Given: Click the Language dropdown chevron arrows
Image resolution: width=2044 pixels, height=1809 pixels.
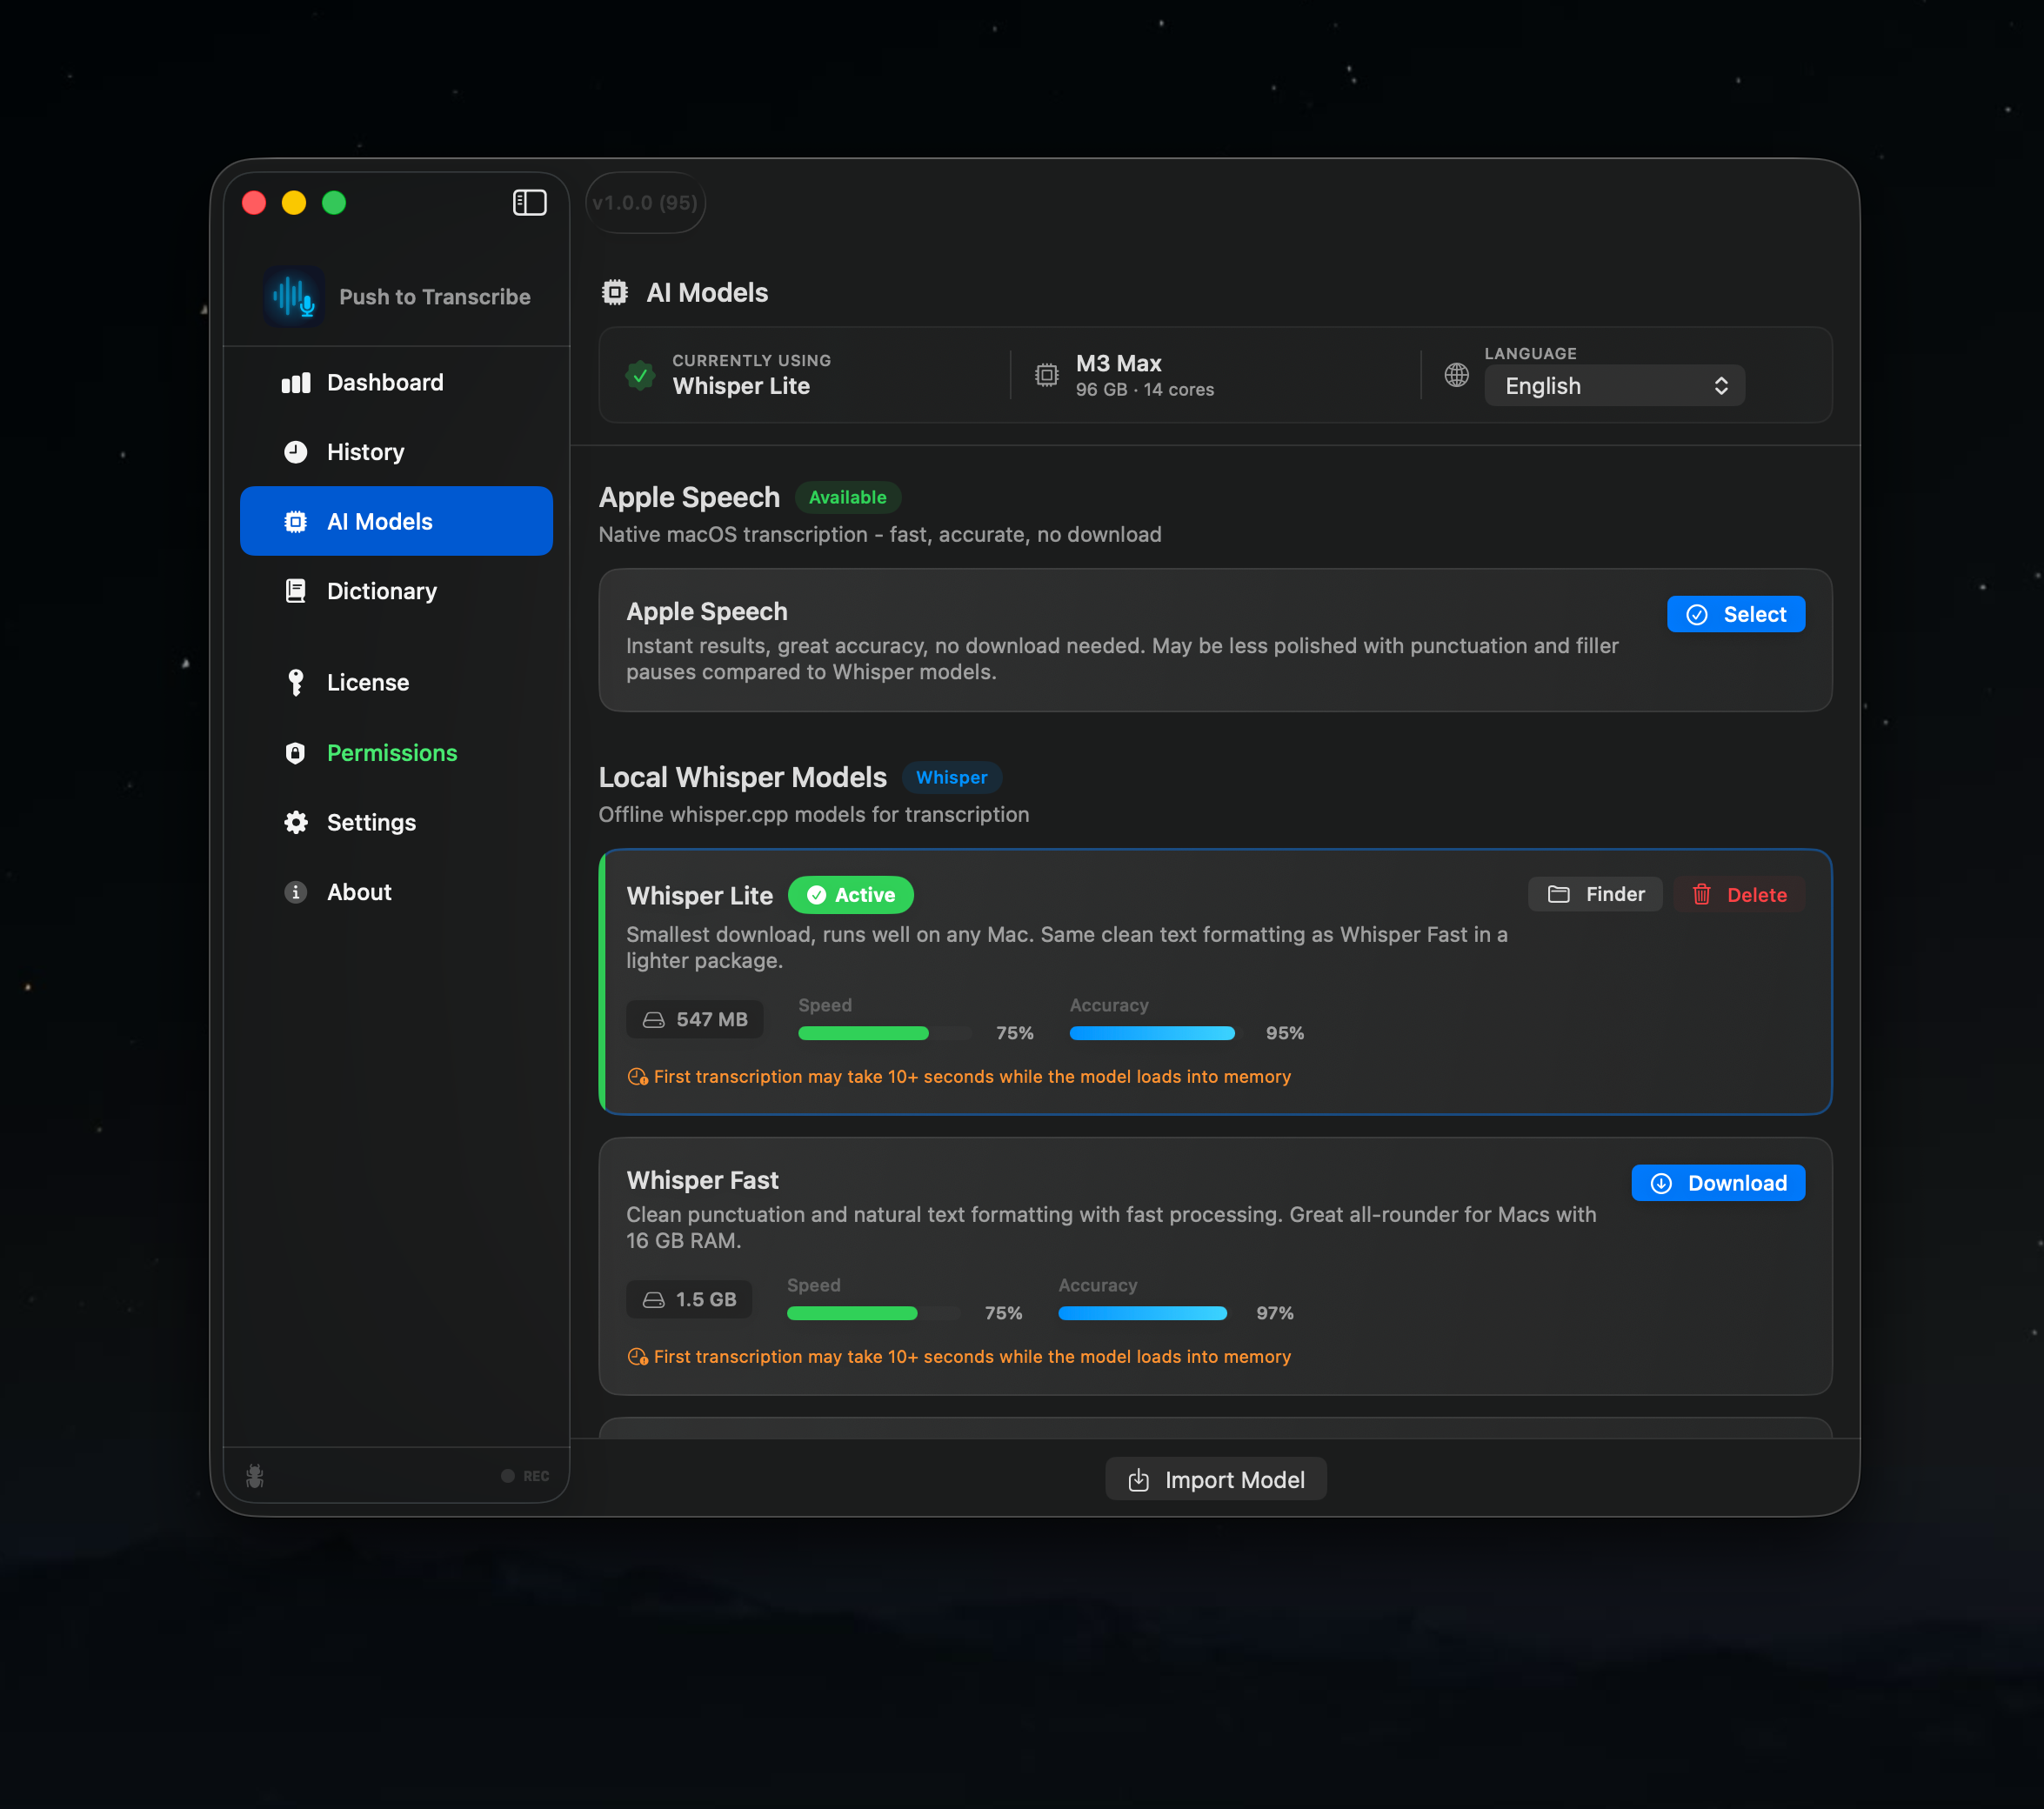Looking at the screenshot, I should [1720, 386].
